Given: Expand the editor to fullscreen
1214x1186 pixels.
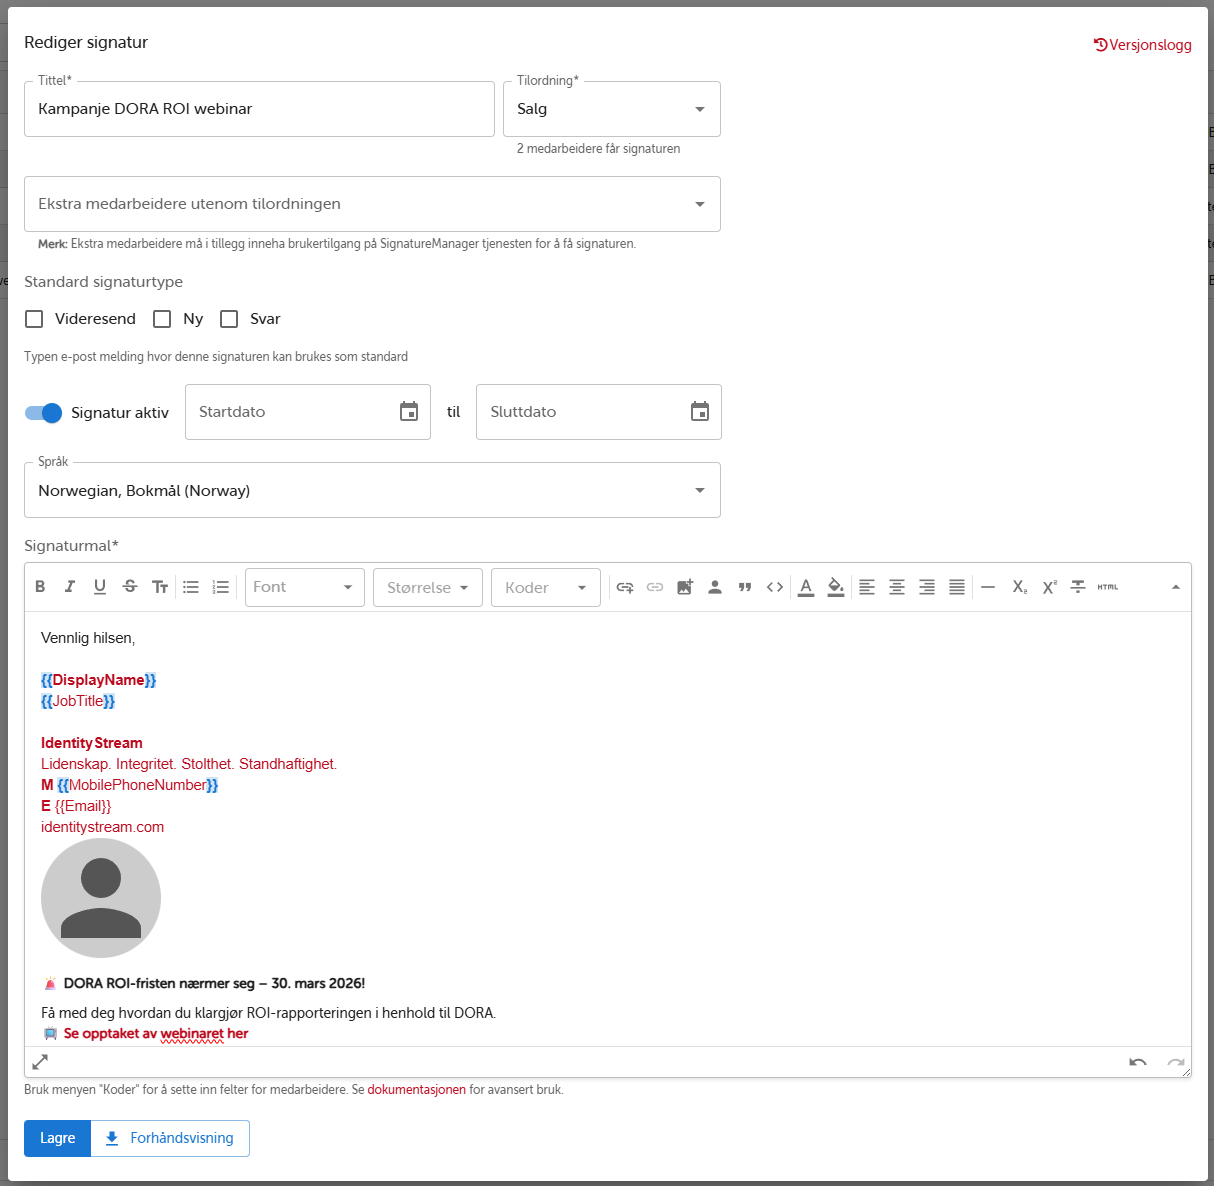Looking at the screenshot, I should (x=40, y=1062).
